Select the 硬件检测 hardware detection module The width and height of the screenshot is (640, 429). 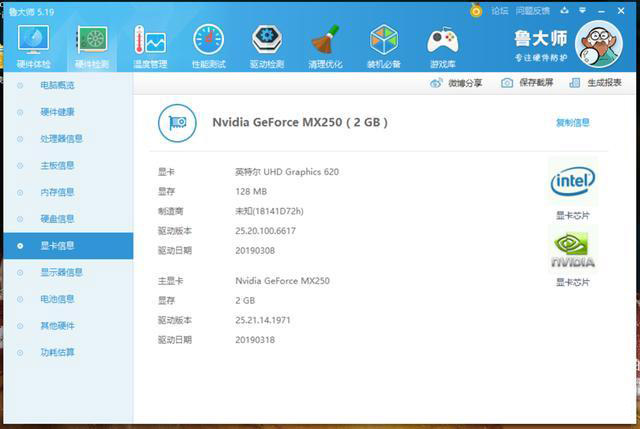[92, 46]
